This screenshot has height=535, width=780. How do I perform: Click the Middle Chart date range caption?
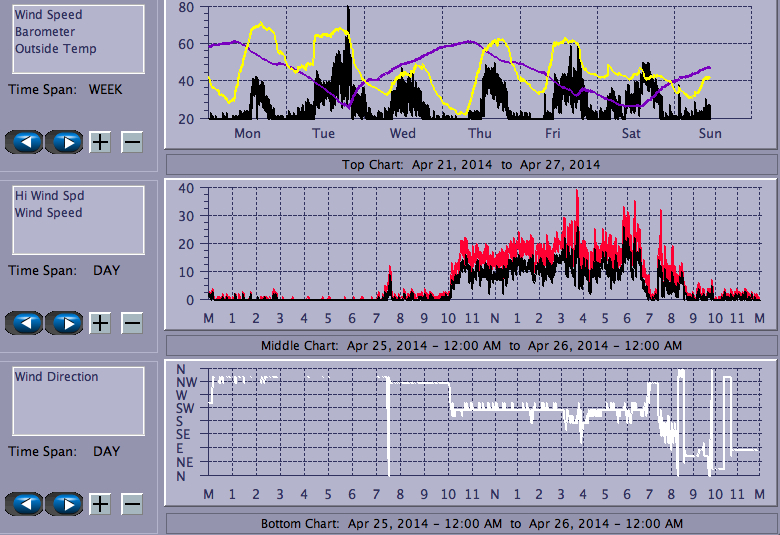(471, 345)
